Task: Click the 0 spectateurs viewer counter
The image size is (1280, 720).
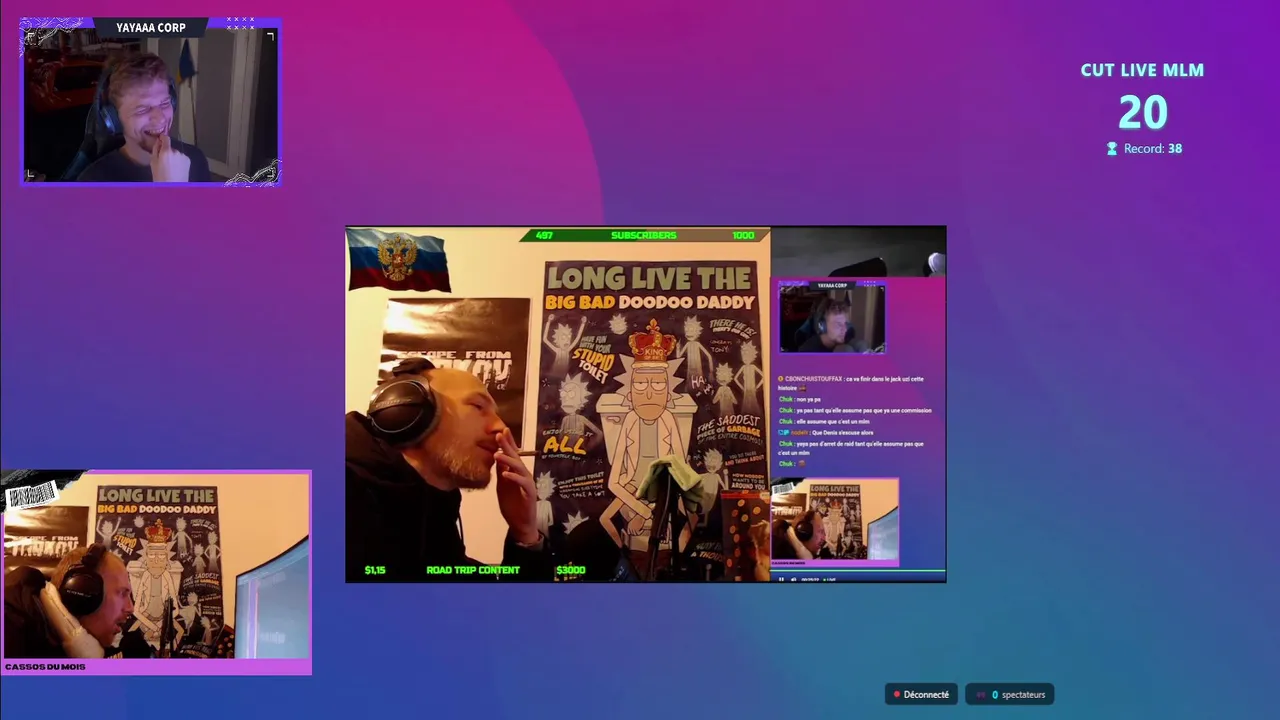Action: click(x=1010, y=694)
